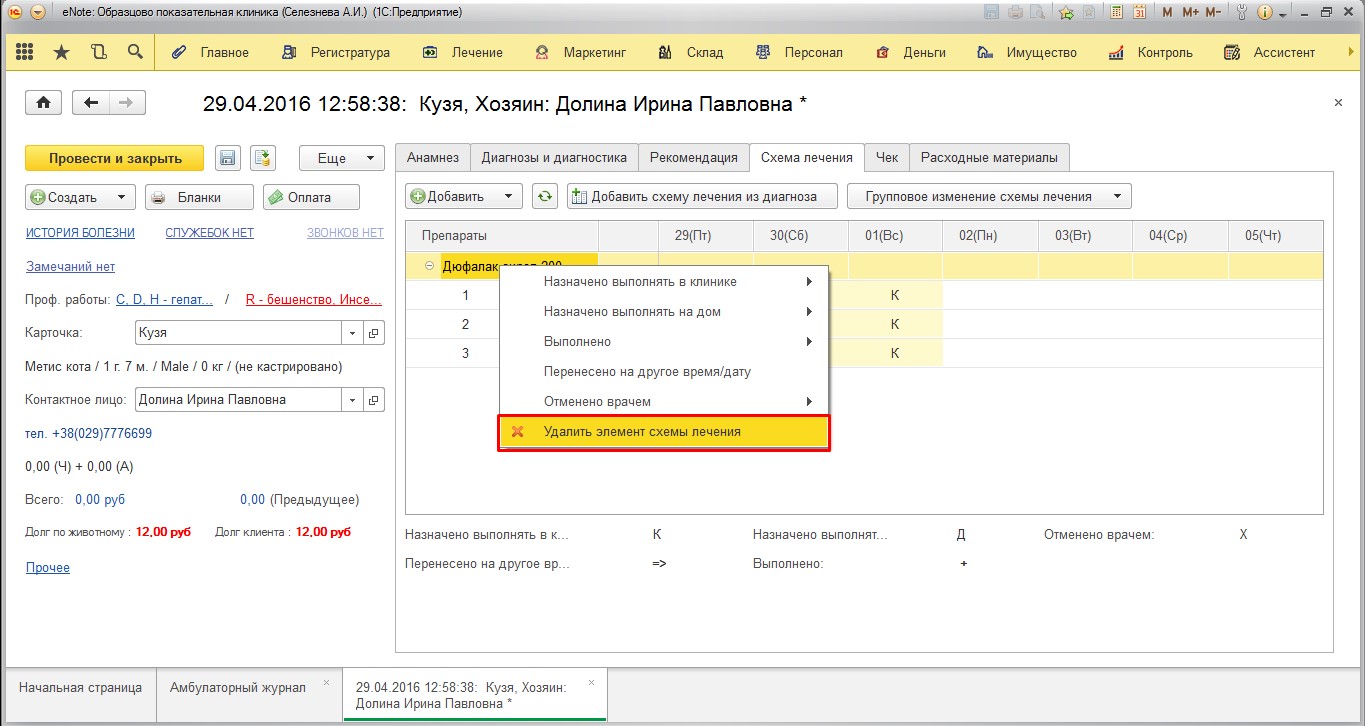
Task: Open the Добавить dropdown in the scheme tab
Action: click(464, 196)
